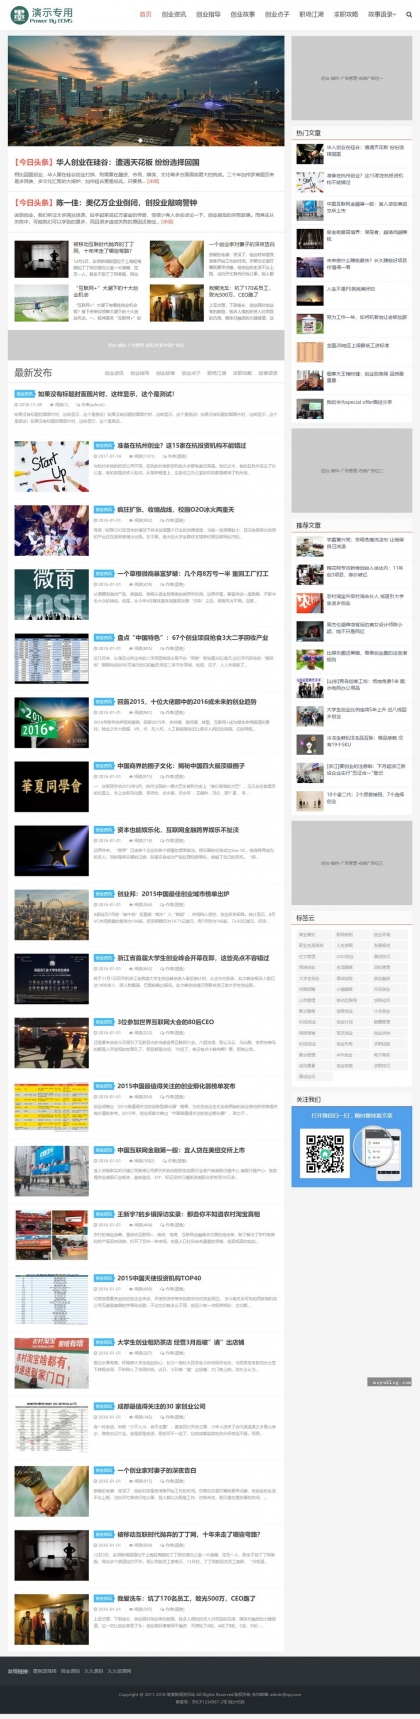Expand the 故事语录 dropdown menu
This screenshot has height=1719, width=420.
click(383, 15)
